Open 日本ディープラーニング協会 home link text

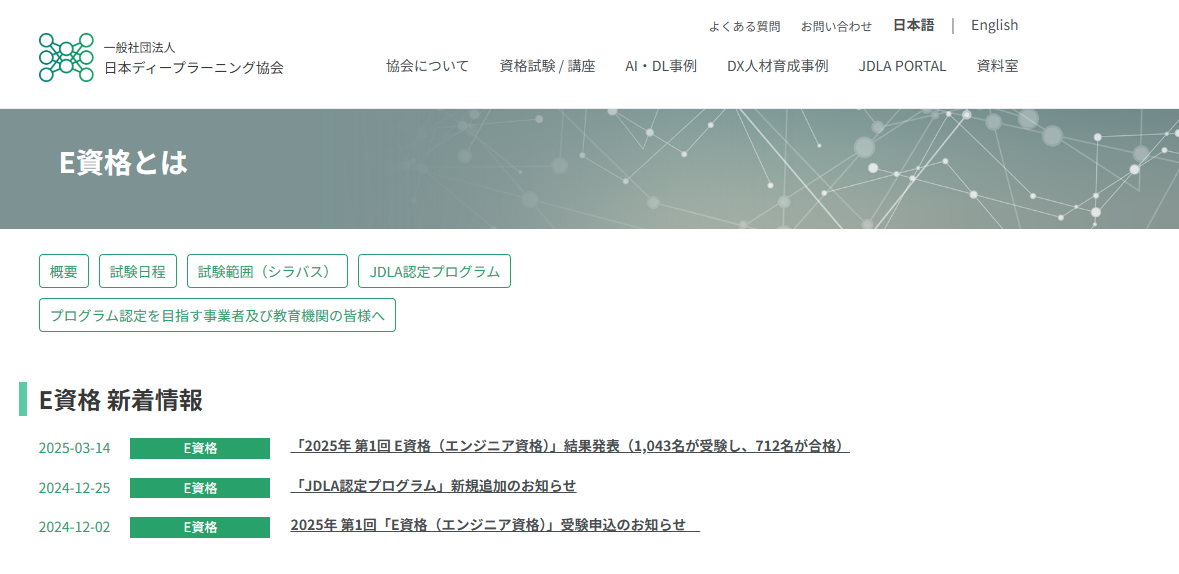[x=194, y=68]
